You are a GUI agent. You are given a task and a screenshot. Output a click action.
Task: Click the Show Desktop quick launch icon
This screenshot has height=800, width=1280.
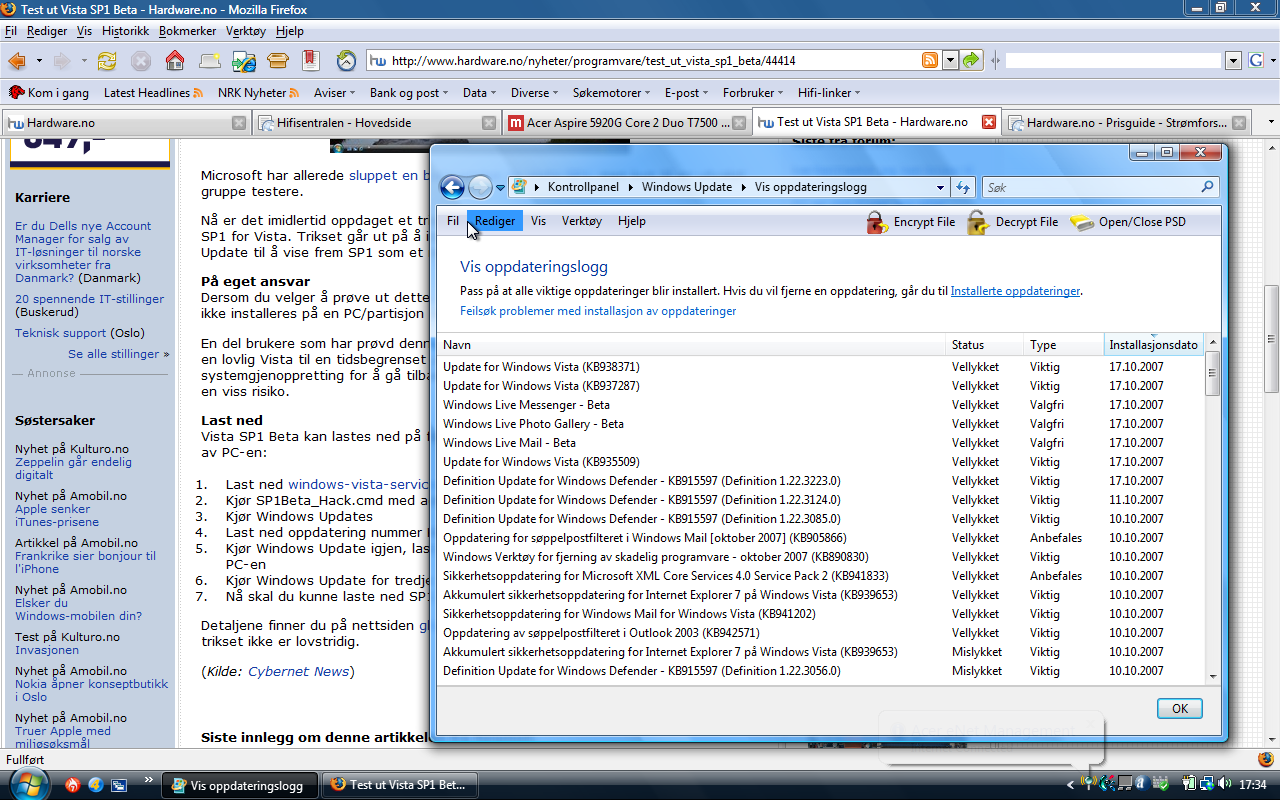click(119, 785)
